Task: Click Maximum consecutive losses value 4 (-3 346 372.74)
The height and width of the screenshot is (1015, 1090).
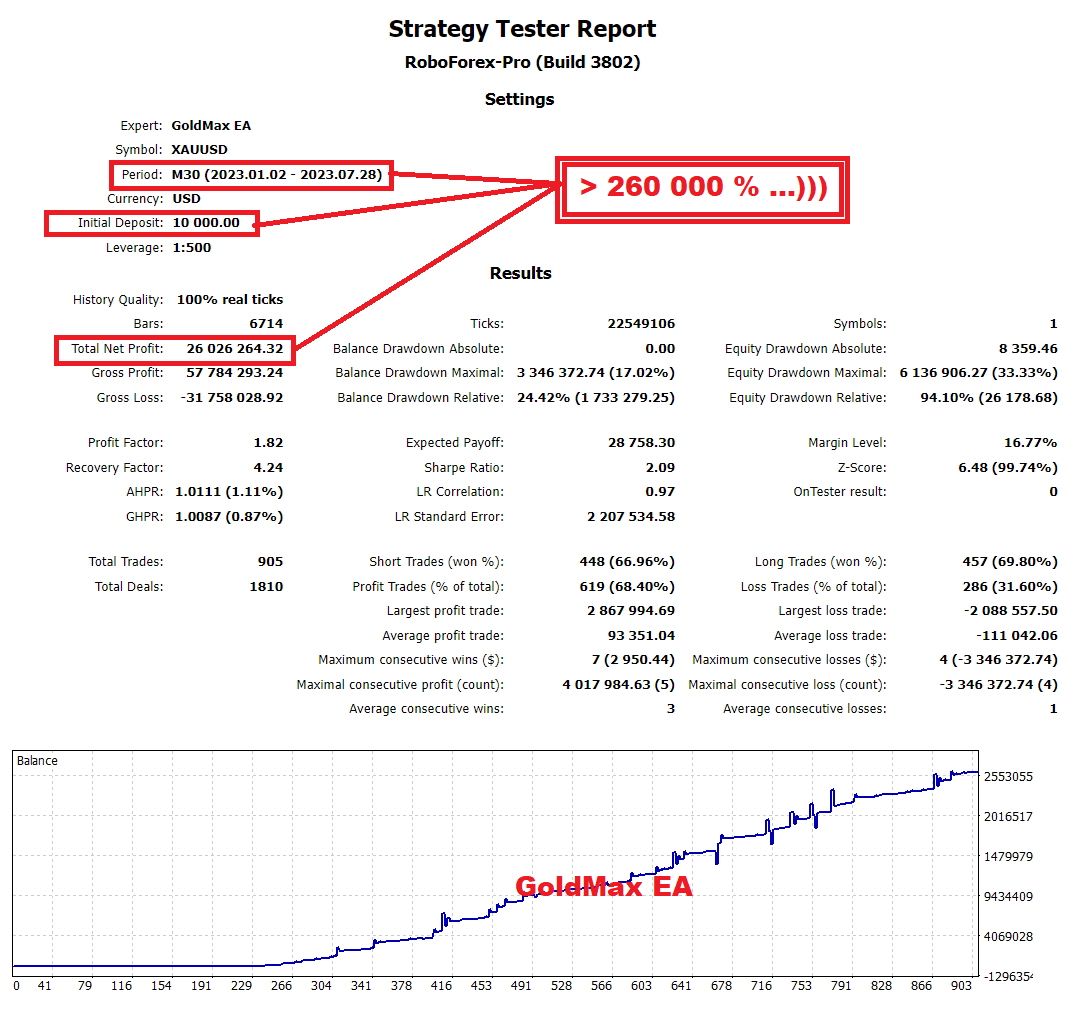Action: point(999,660)
